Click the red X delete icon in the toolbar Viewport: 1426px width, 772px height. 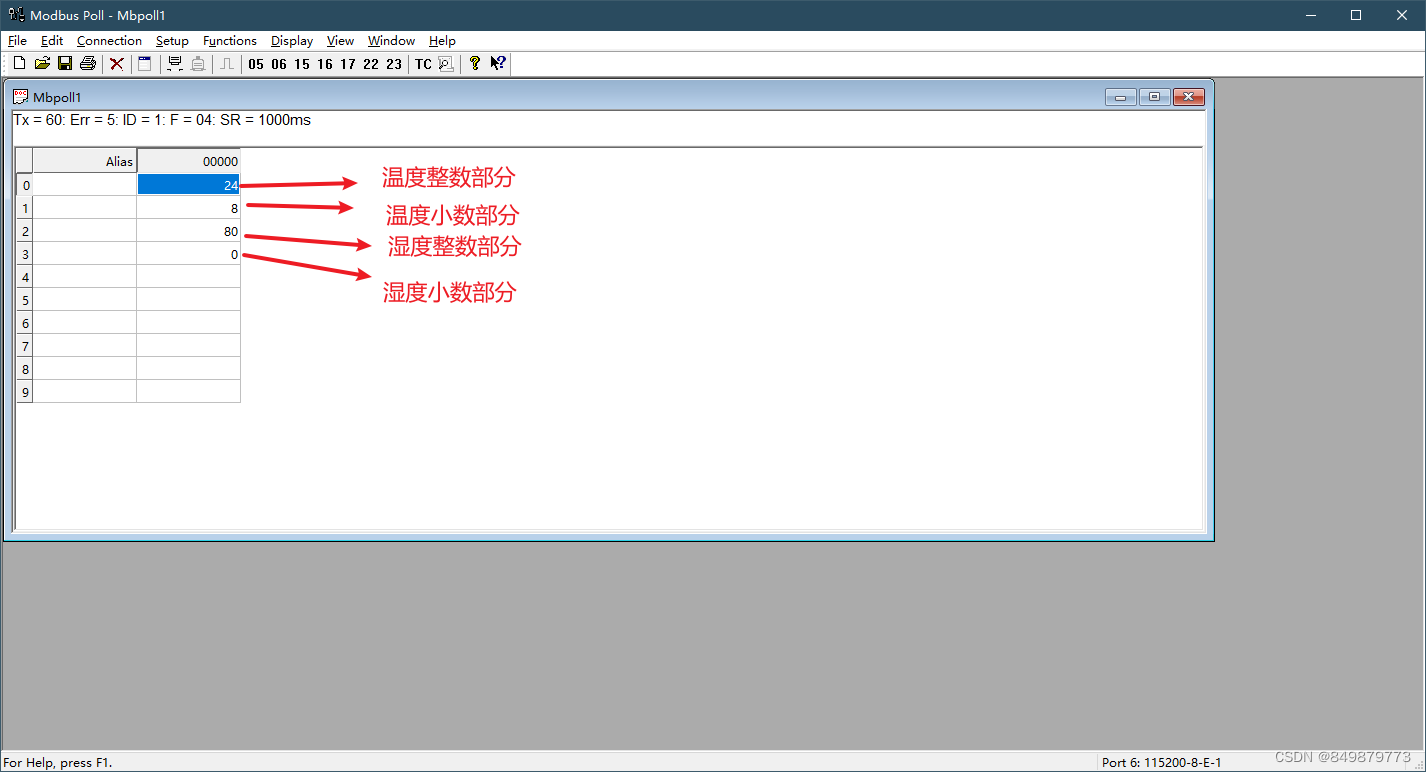pos(117,64)
